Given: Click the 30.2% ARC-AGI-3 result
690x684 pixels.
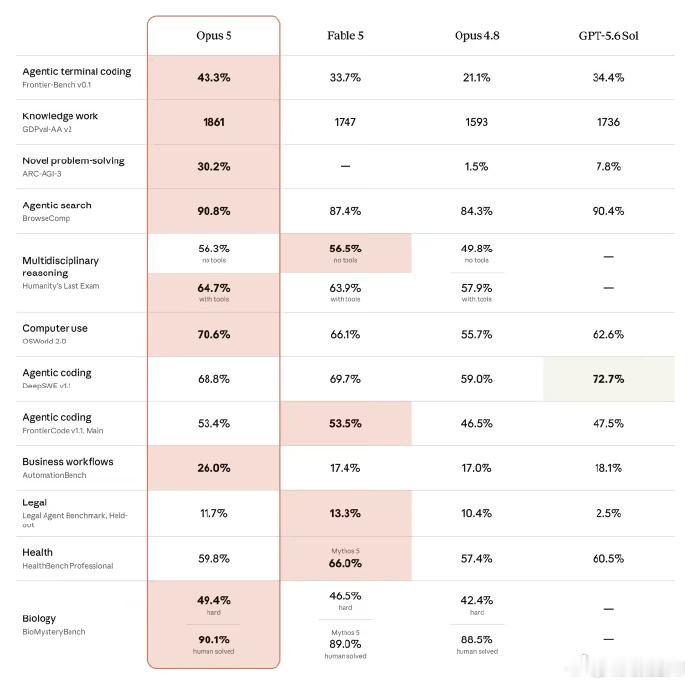Looking at the screenshot, I should coord(214,166).
